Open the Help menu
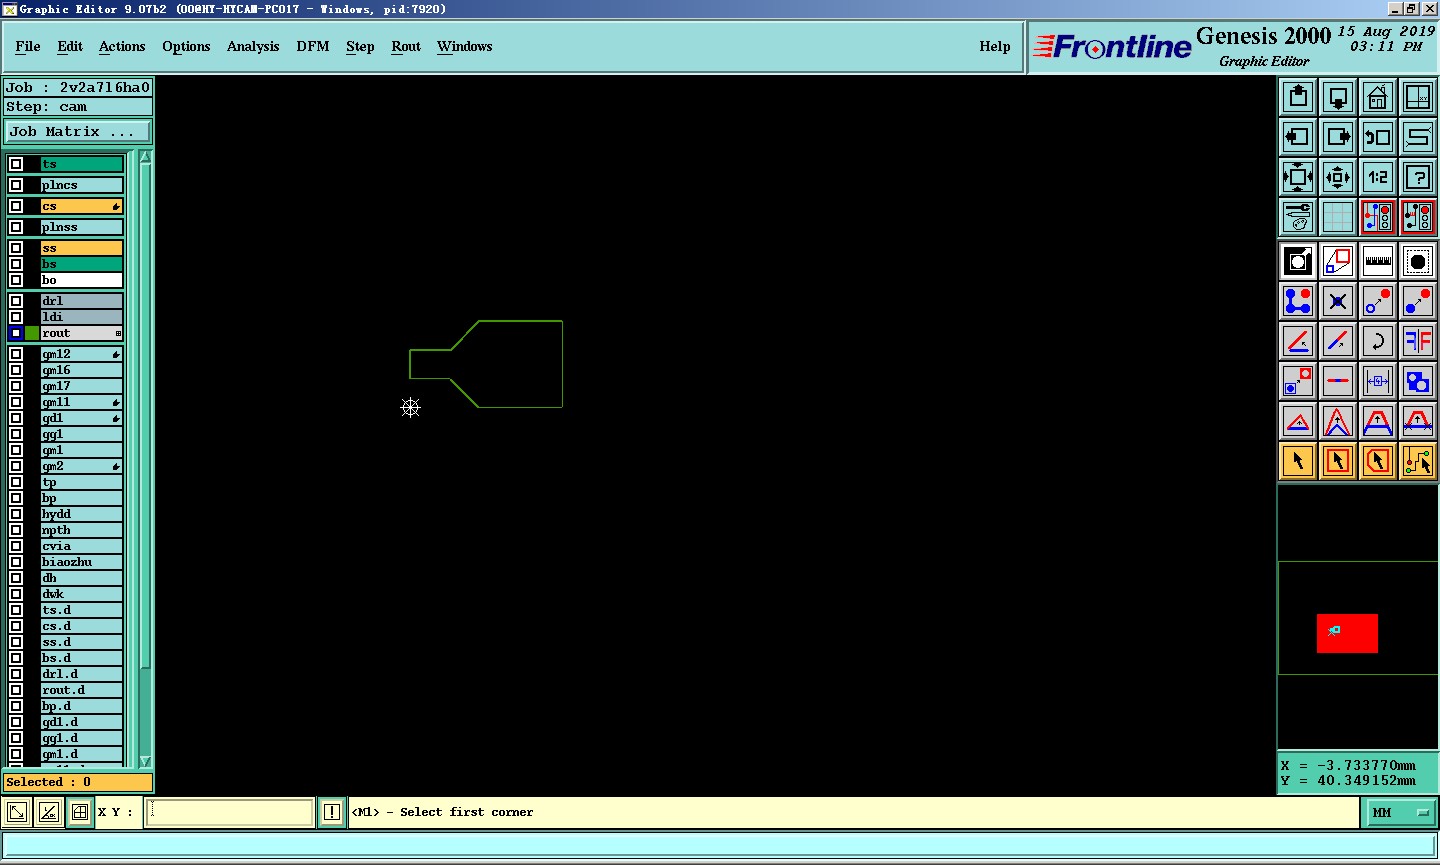1440x865 pixels. pyautogui.click(x=995, y=47)
